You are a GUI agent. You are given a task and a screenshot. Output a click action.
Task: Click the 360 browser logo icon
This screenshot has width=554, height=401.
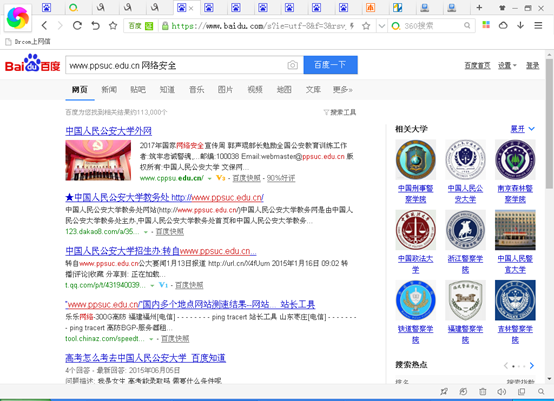click(x=18, y=18)
